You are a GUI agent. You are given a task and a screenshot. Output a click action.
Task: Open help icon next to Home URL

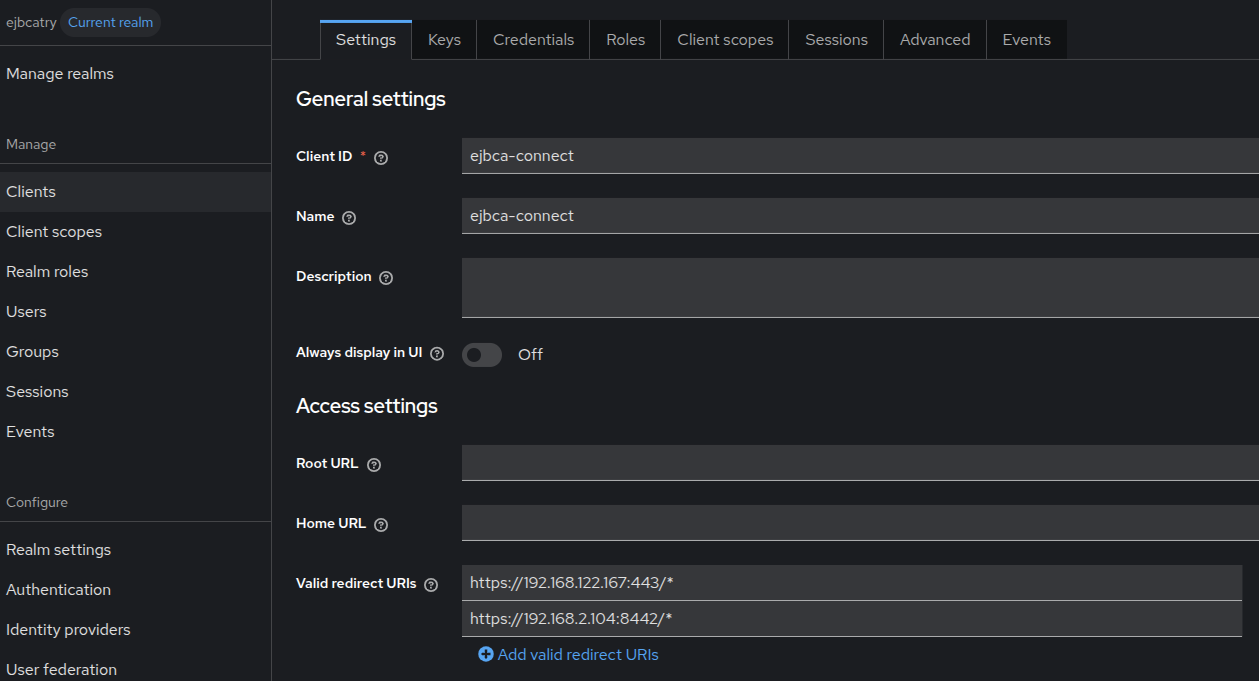click(x=381, y=524)
